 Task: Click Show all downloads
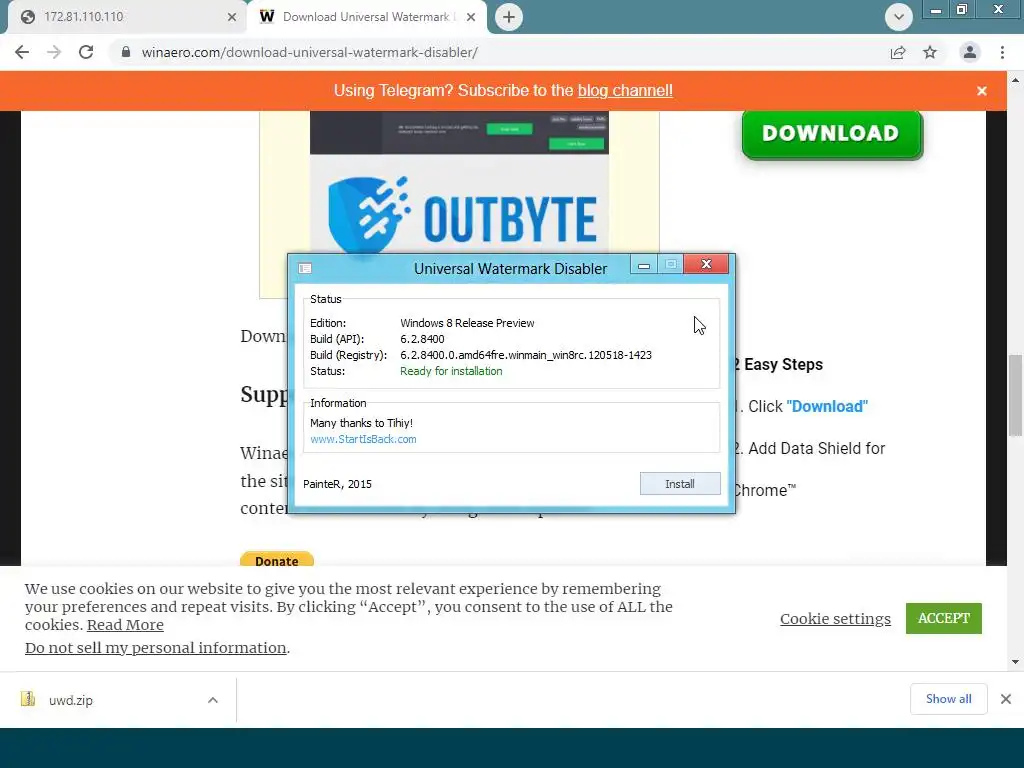pos(948,699)
